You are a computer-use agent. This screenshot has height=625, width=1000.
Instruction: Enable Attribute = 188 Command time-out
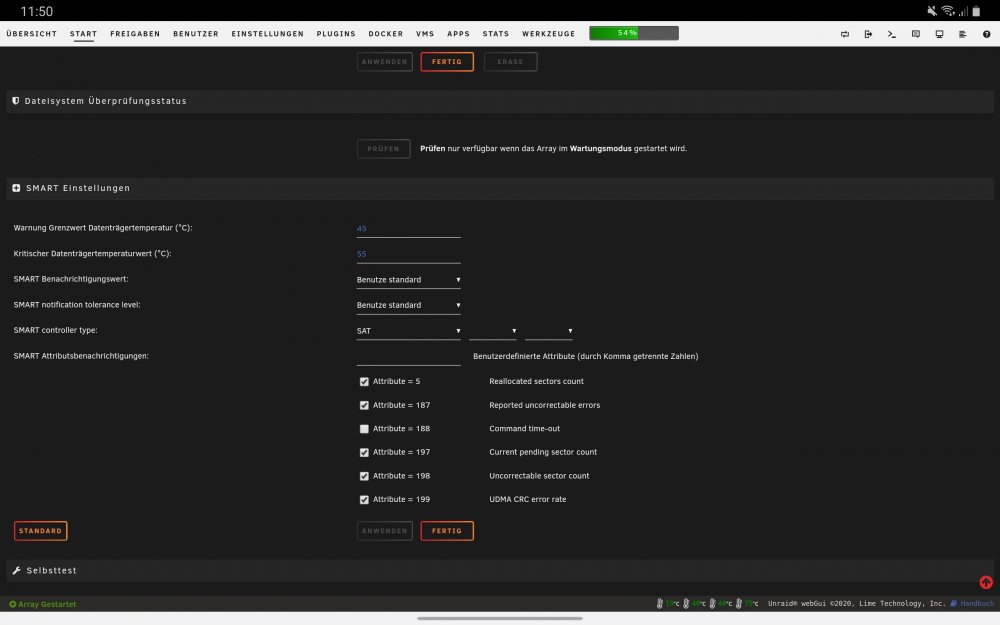(x=364, y=429)
